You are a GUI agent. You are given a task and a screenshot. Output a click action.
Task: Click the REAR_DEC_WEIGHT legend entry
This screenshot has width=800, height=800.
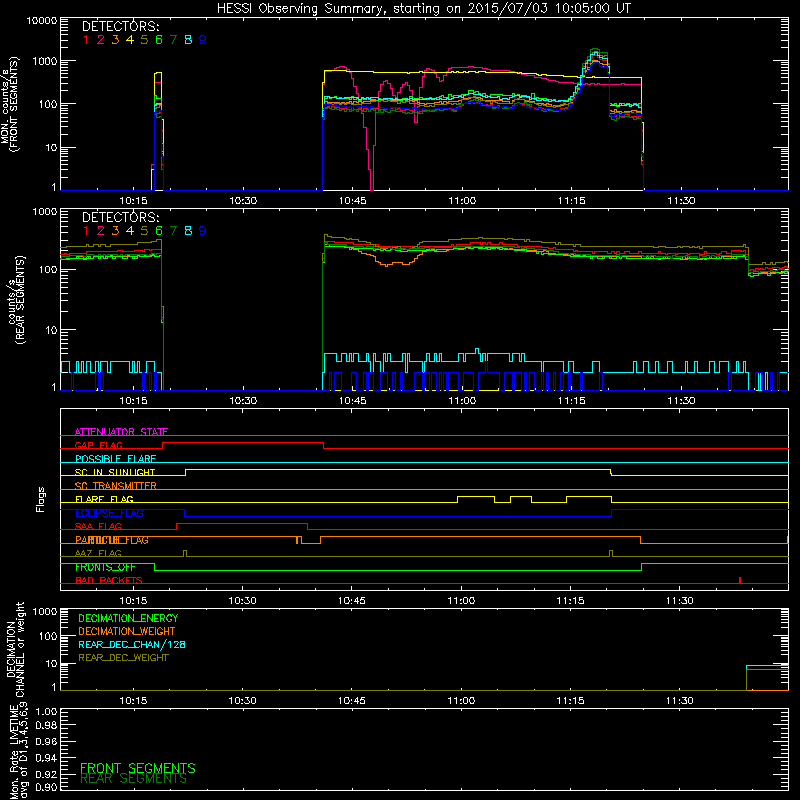pos(123,658)
